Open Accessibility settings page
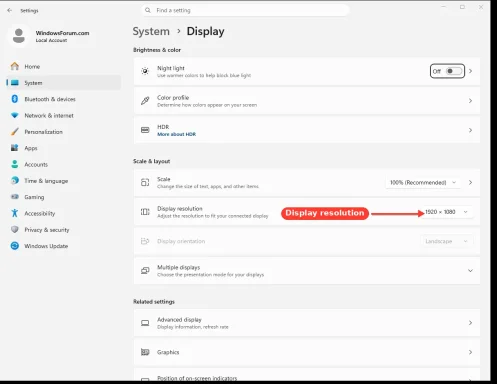This screenshot has width=497, height=384. tap(63, 213)
